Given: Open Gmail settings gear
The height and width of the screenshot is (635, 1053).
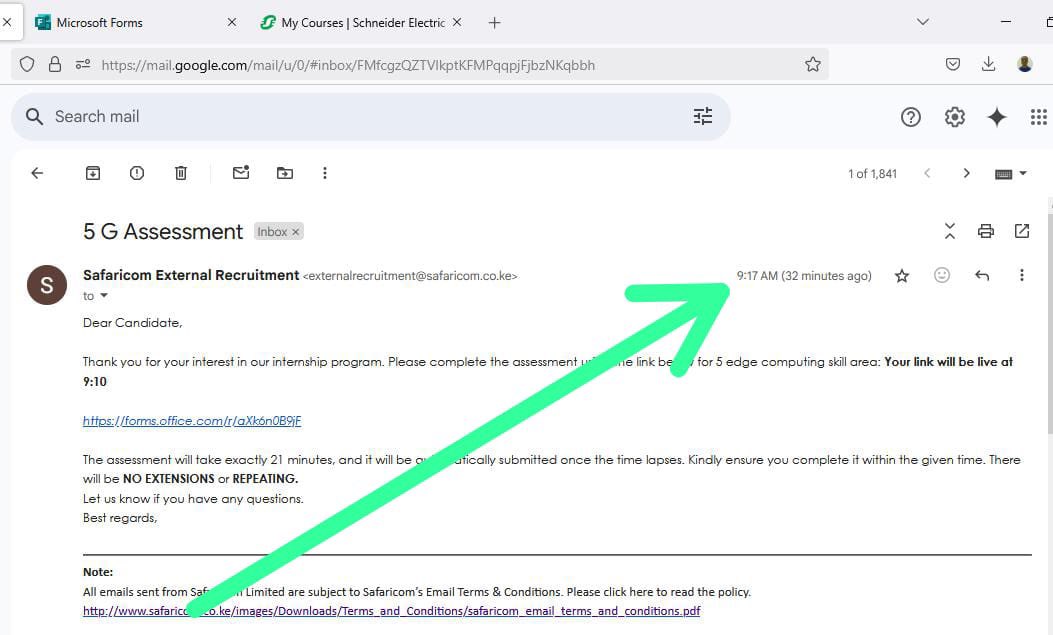Looking at the screenshot, I should pyautogui.click(x=955, y=117).
